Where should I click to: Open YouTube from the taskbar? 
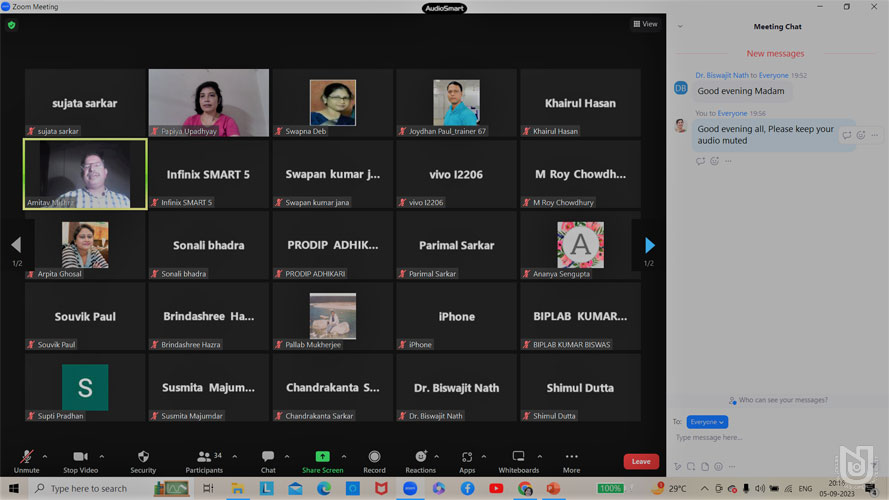(x=496, y=488)
